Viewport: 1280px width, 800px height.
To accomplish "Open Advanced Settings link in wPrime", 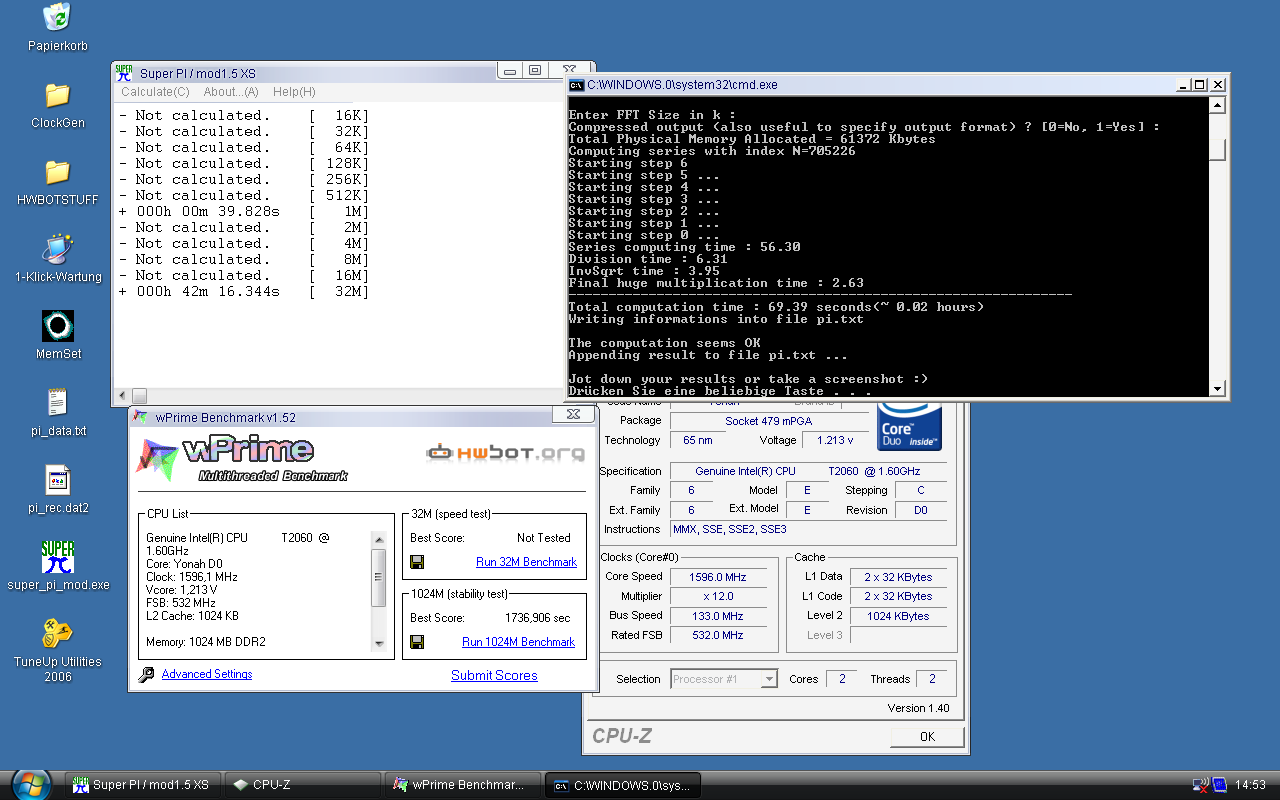I will pos(207,675).
